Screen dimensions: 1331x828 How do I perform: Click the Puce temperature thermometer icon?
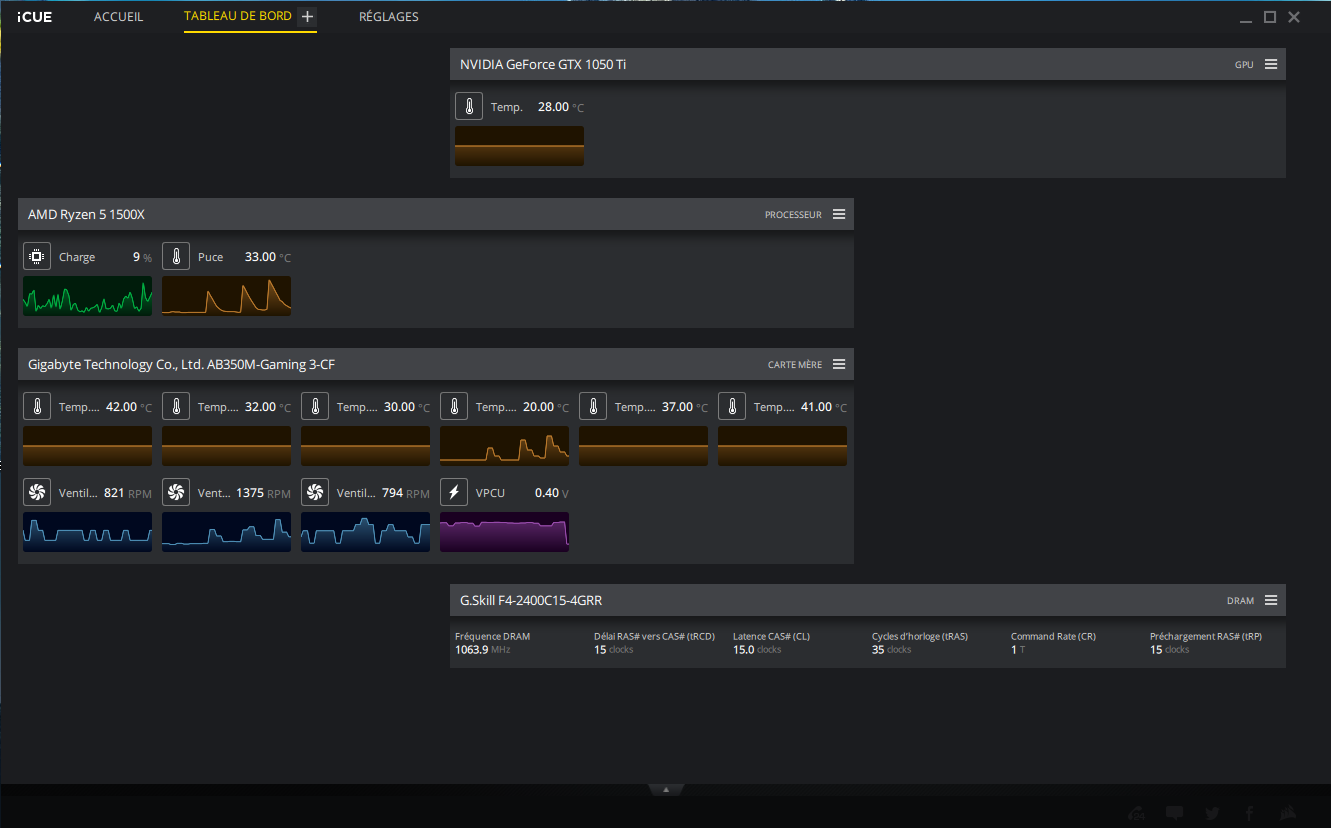click(x=176, y=257)
